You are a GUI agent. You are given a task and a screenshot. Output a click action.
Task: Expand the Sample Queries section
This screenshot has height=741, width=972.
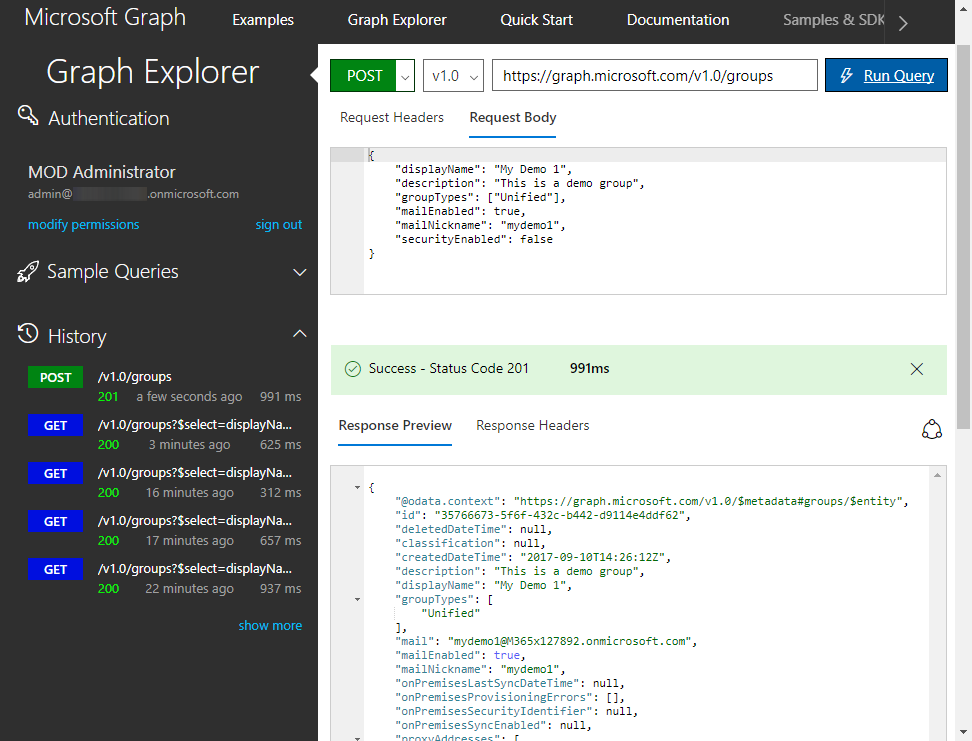299,272
